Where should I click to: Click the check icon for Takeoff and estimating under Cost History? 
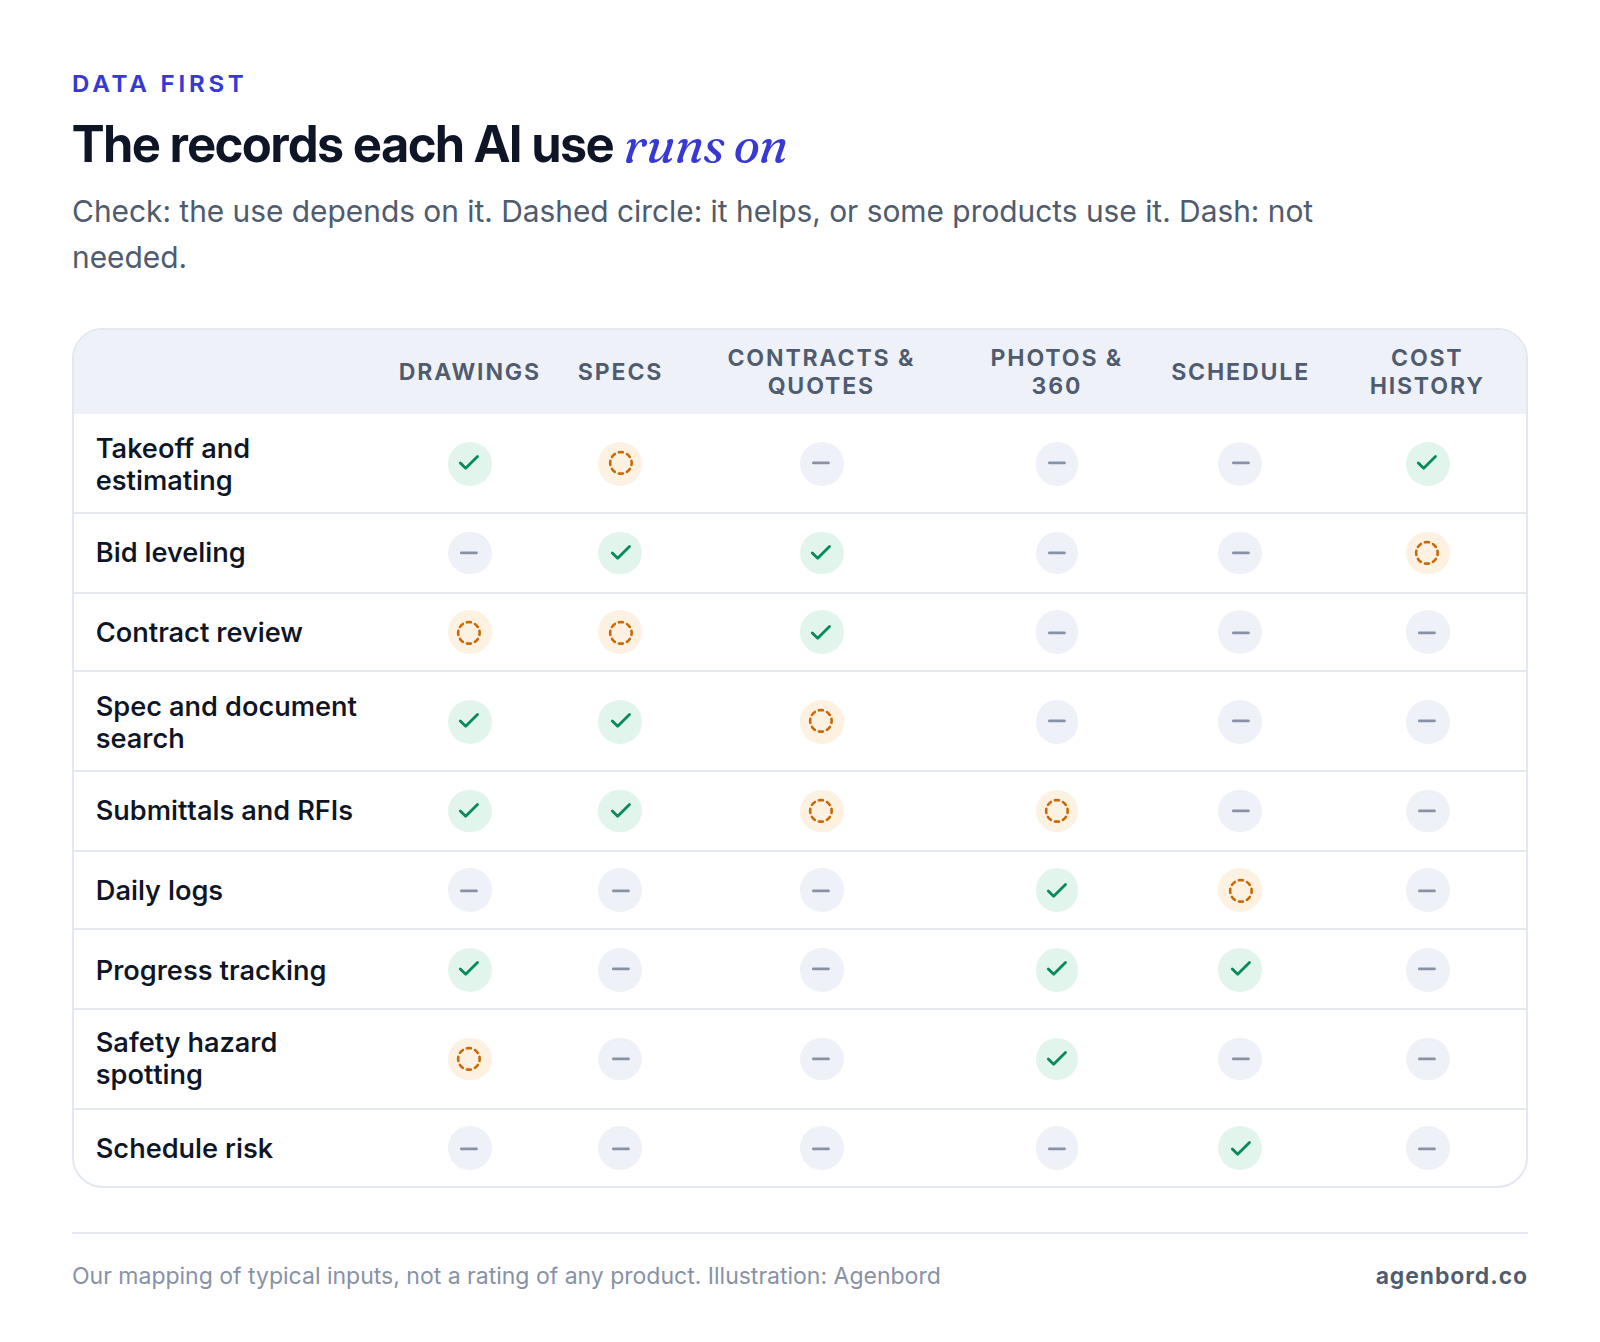(x=1427, y=463)
